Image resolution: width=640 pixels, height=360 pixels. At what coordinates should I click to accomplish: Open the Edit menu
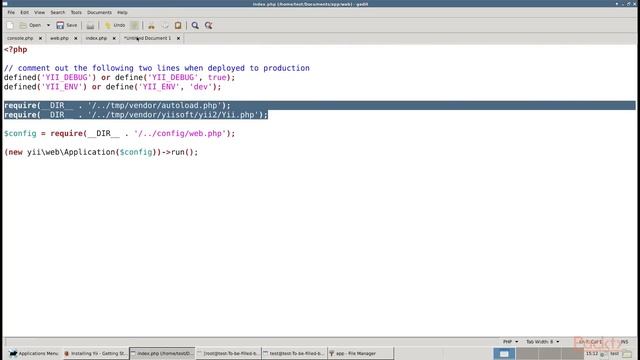pos(25,12)
